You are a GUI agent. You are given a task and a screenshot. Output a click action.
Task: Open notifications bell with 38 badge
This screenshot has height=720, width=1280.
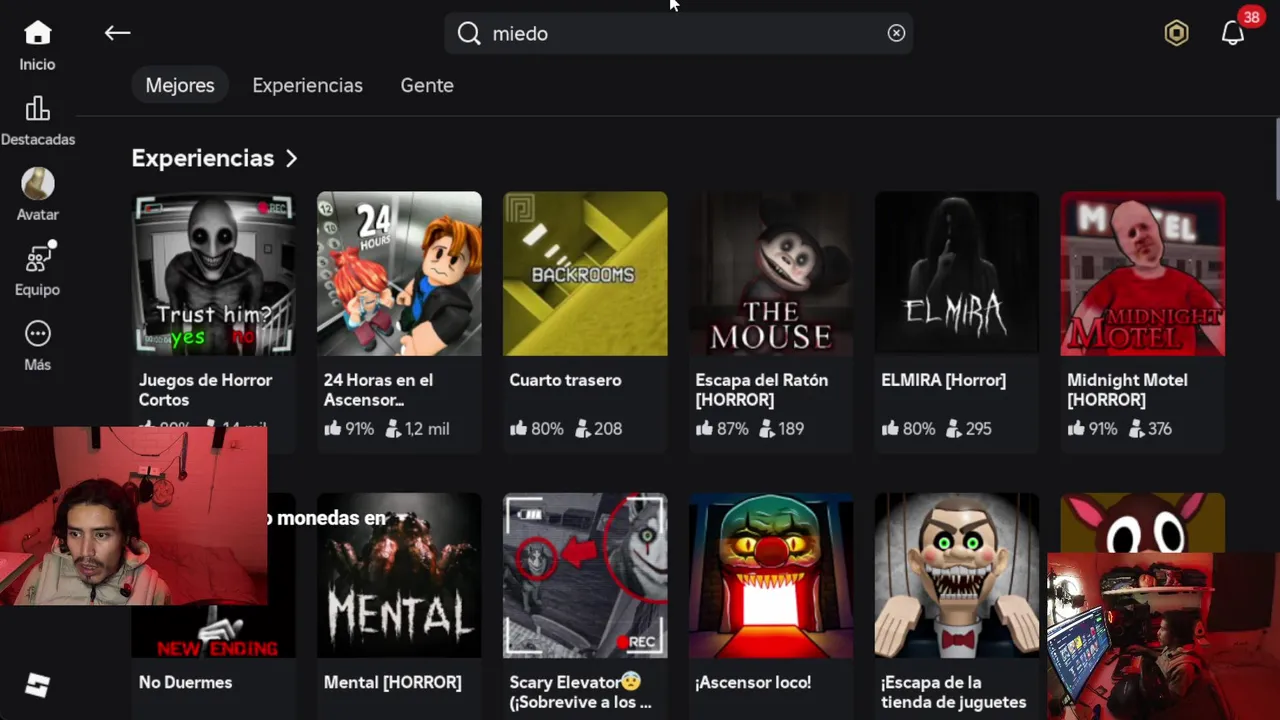(x=1233, y=33)
